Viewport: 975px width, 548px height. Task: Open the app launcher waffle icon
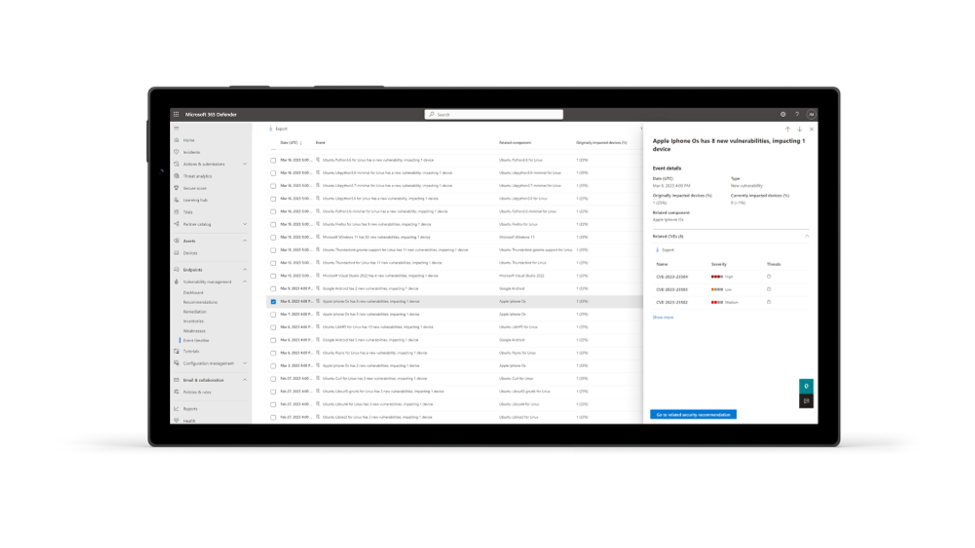coord(177,114)
